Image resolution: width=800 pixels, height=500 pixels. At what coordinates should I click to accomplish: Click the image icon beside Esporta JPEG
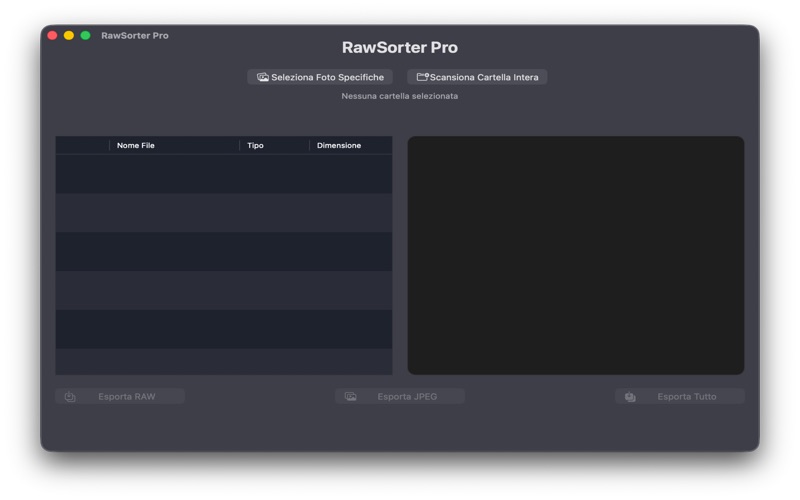tap(351, 396)
